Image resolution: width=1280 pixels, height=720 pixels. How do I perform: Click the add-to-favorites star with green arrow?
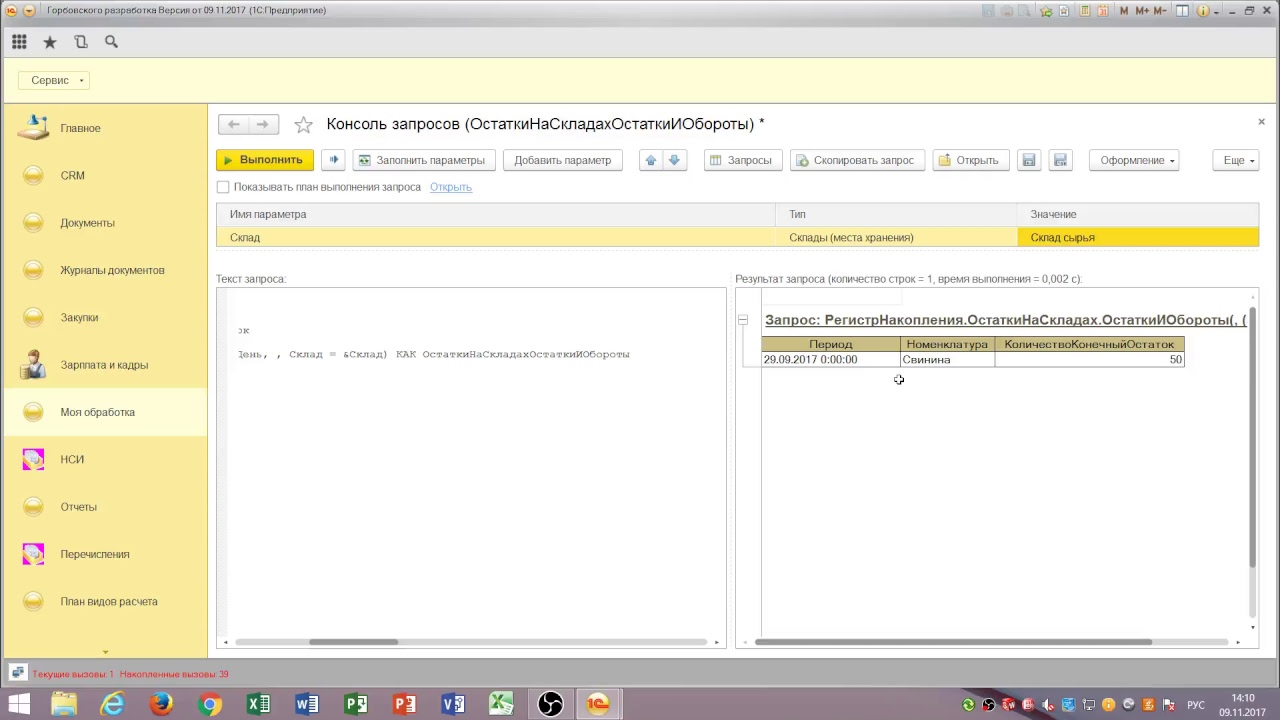click(1046, 11)
